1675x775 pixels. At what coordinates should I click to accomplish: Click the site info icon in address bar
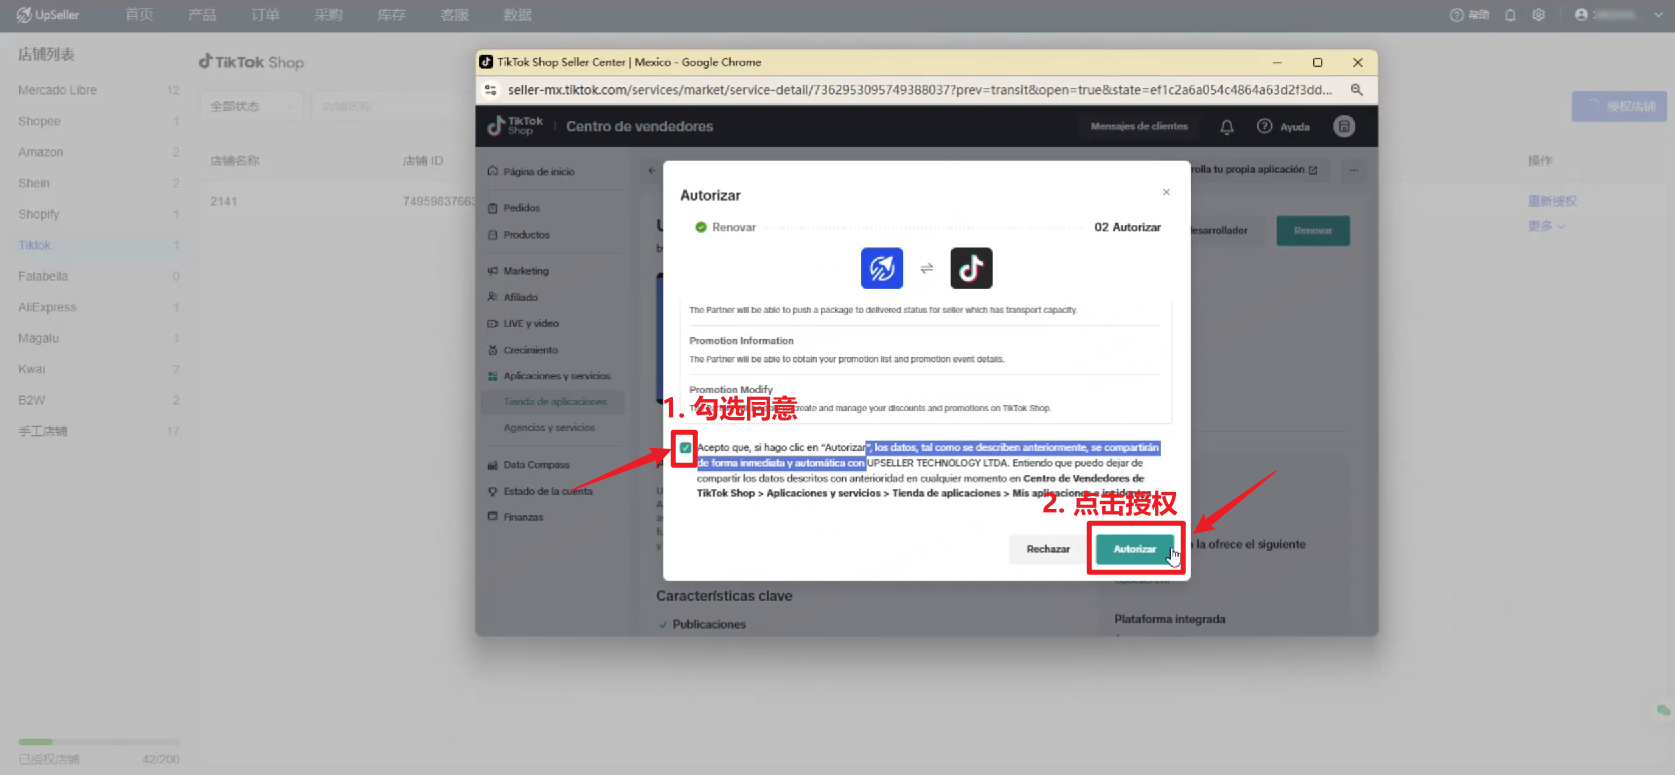pos(490,90)
